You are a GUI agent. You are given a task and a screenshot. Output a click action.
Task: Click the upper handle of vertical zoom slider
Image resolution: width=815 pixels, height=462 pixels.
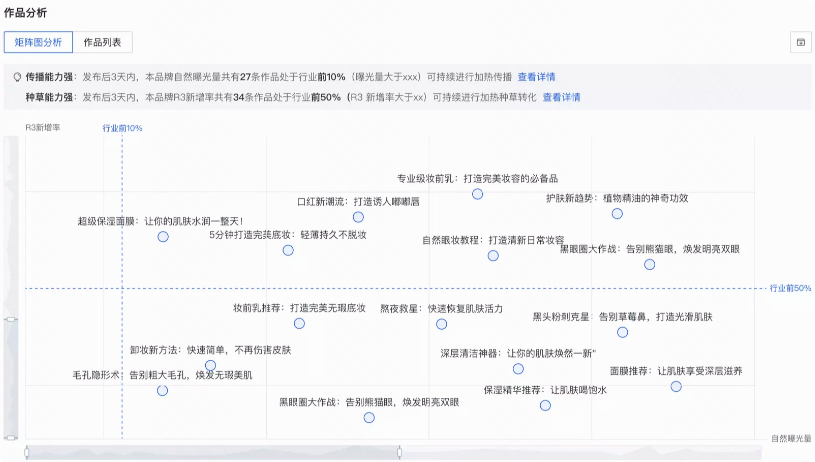[11, 319]
